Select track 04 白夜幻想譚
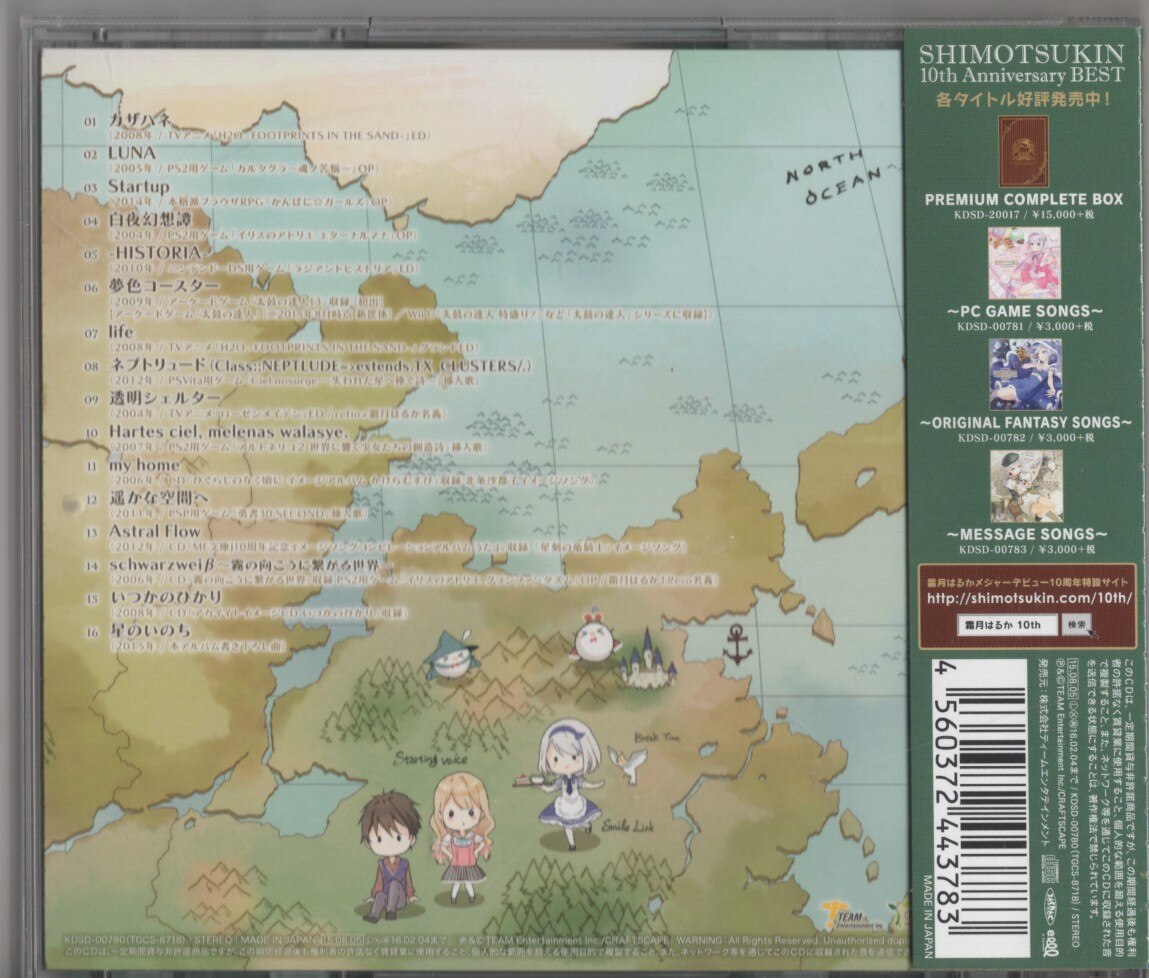Screen dimensions: 1149x978 point(149,219)
